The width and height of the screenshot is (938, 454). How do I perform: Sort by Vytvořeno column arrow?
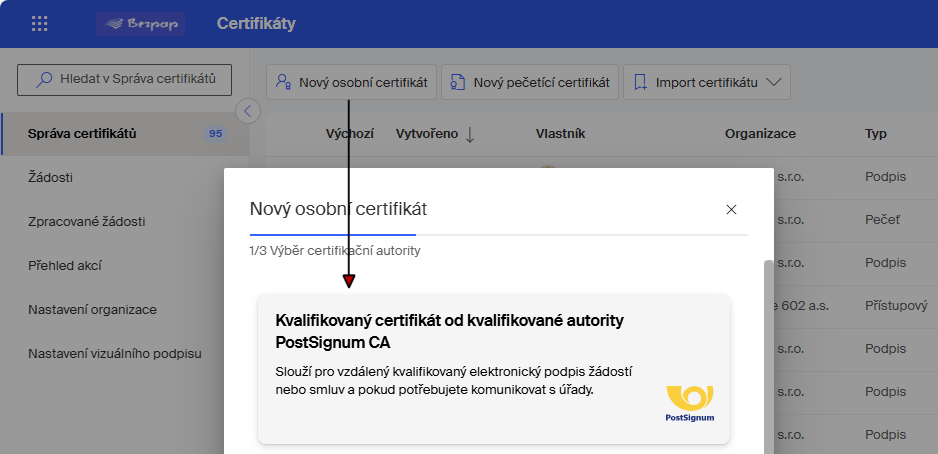point(470,134)
